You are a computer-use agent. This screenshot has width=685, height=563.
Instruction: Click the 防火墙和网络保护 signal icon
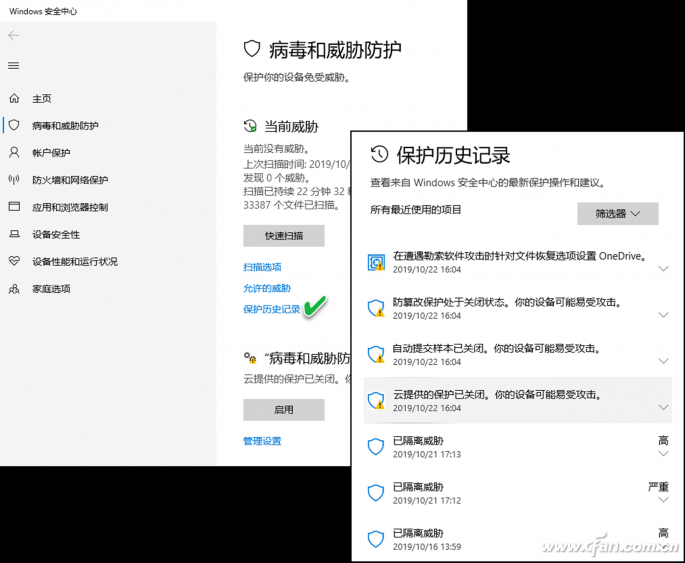(x=13, y=180)
